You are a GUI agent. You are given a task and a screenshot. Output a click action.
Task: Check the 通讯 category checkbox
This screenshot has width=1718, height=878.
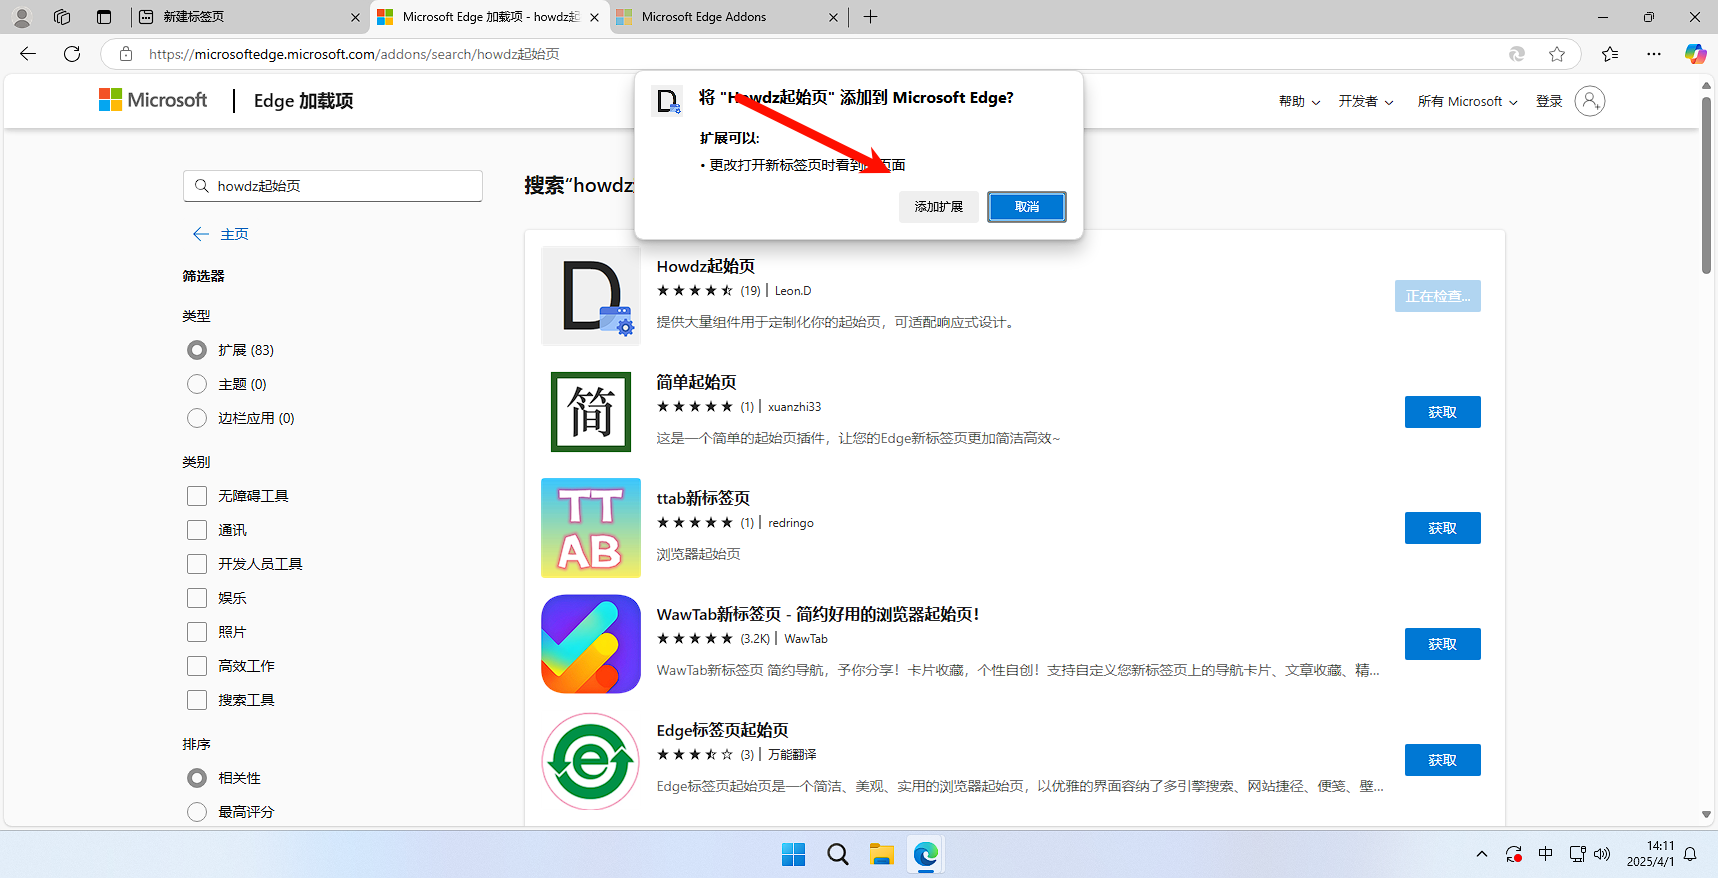point(197,530)
